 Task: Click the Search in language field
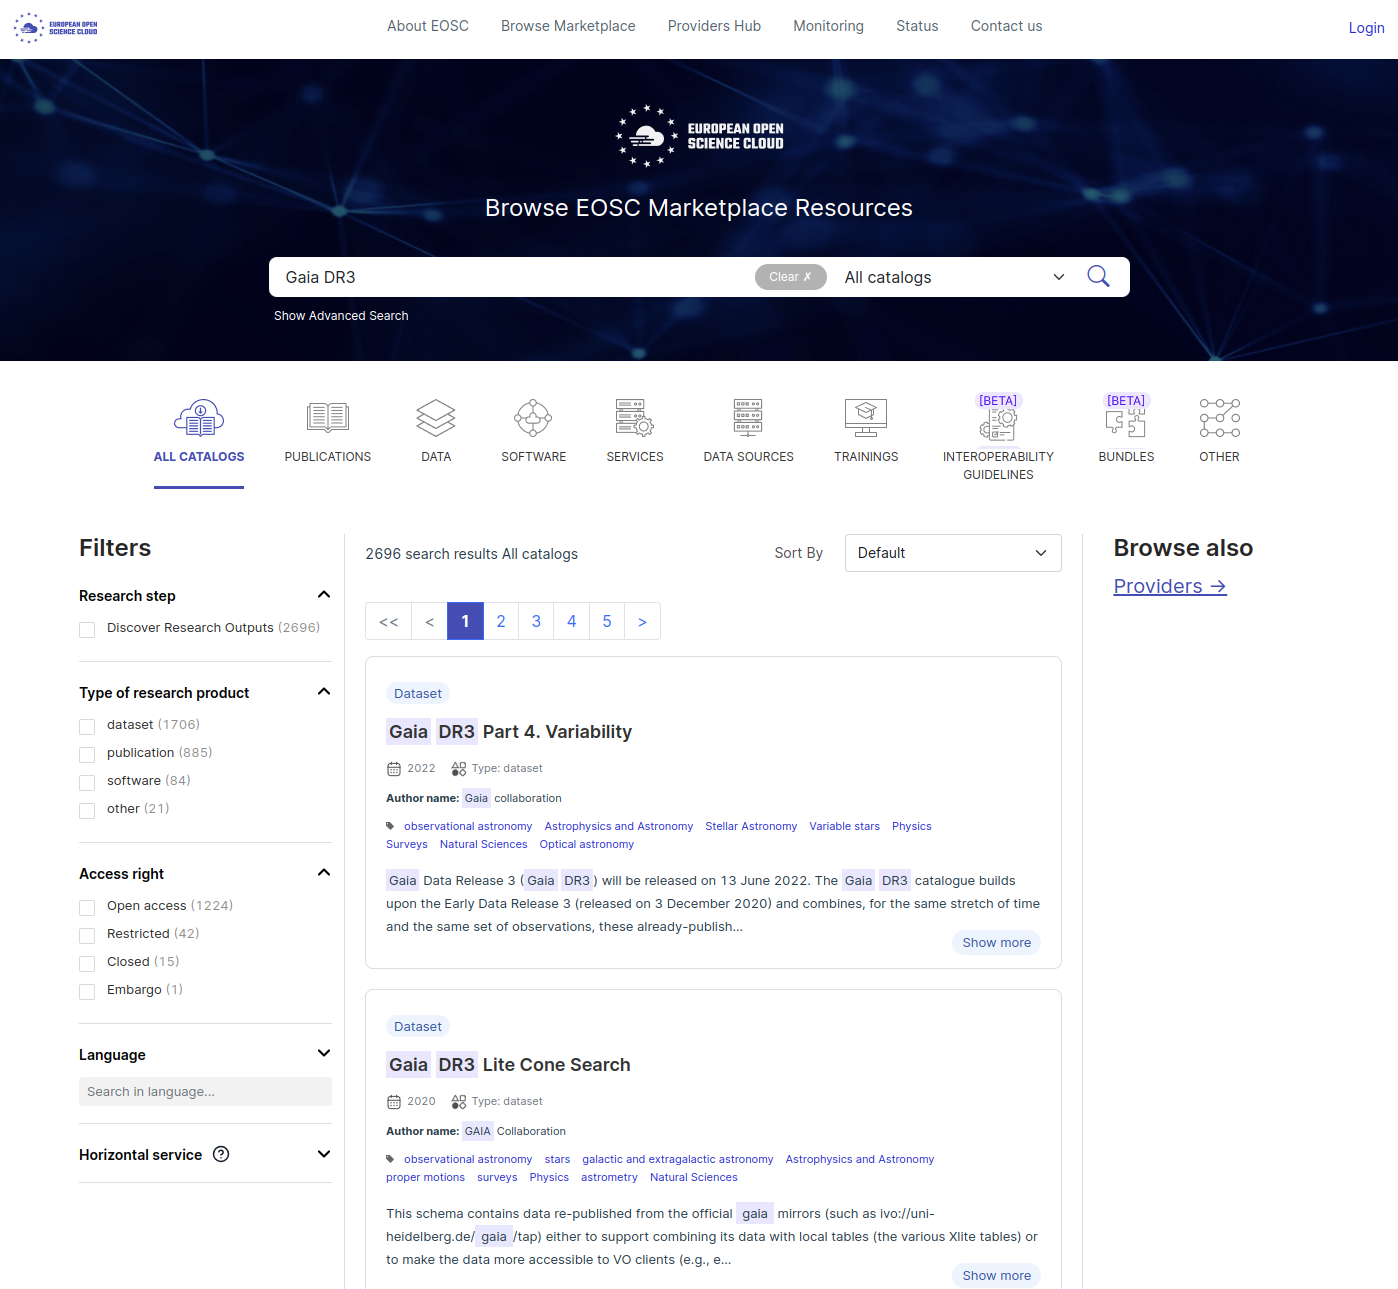click(x=205, y=1092)
